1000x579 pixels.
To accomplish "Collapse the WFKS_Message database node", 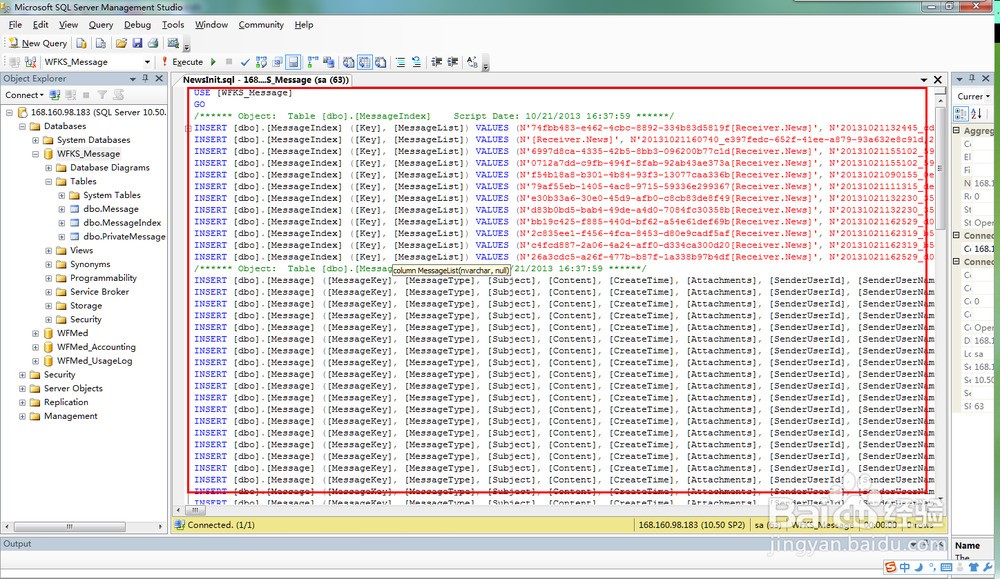I will [x=36, y=154].
